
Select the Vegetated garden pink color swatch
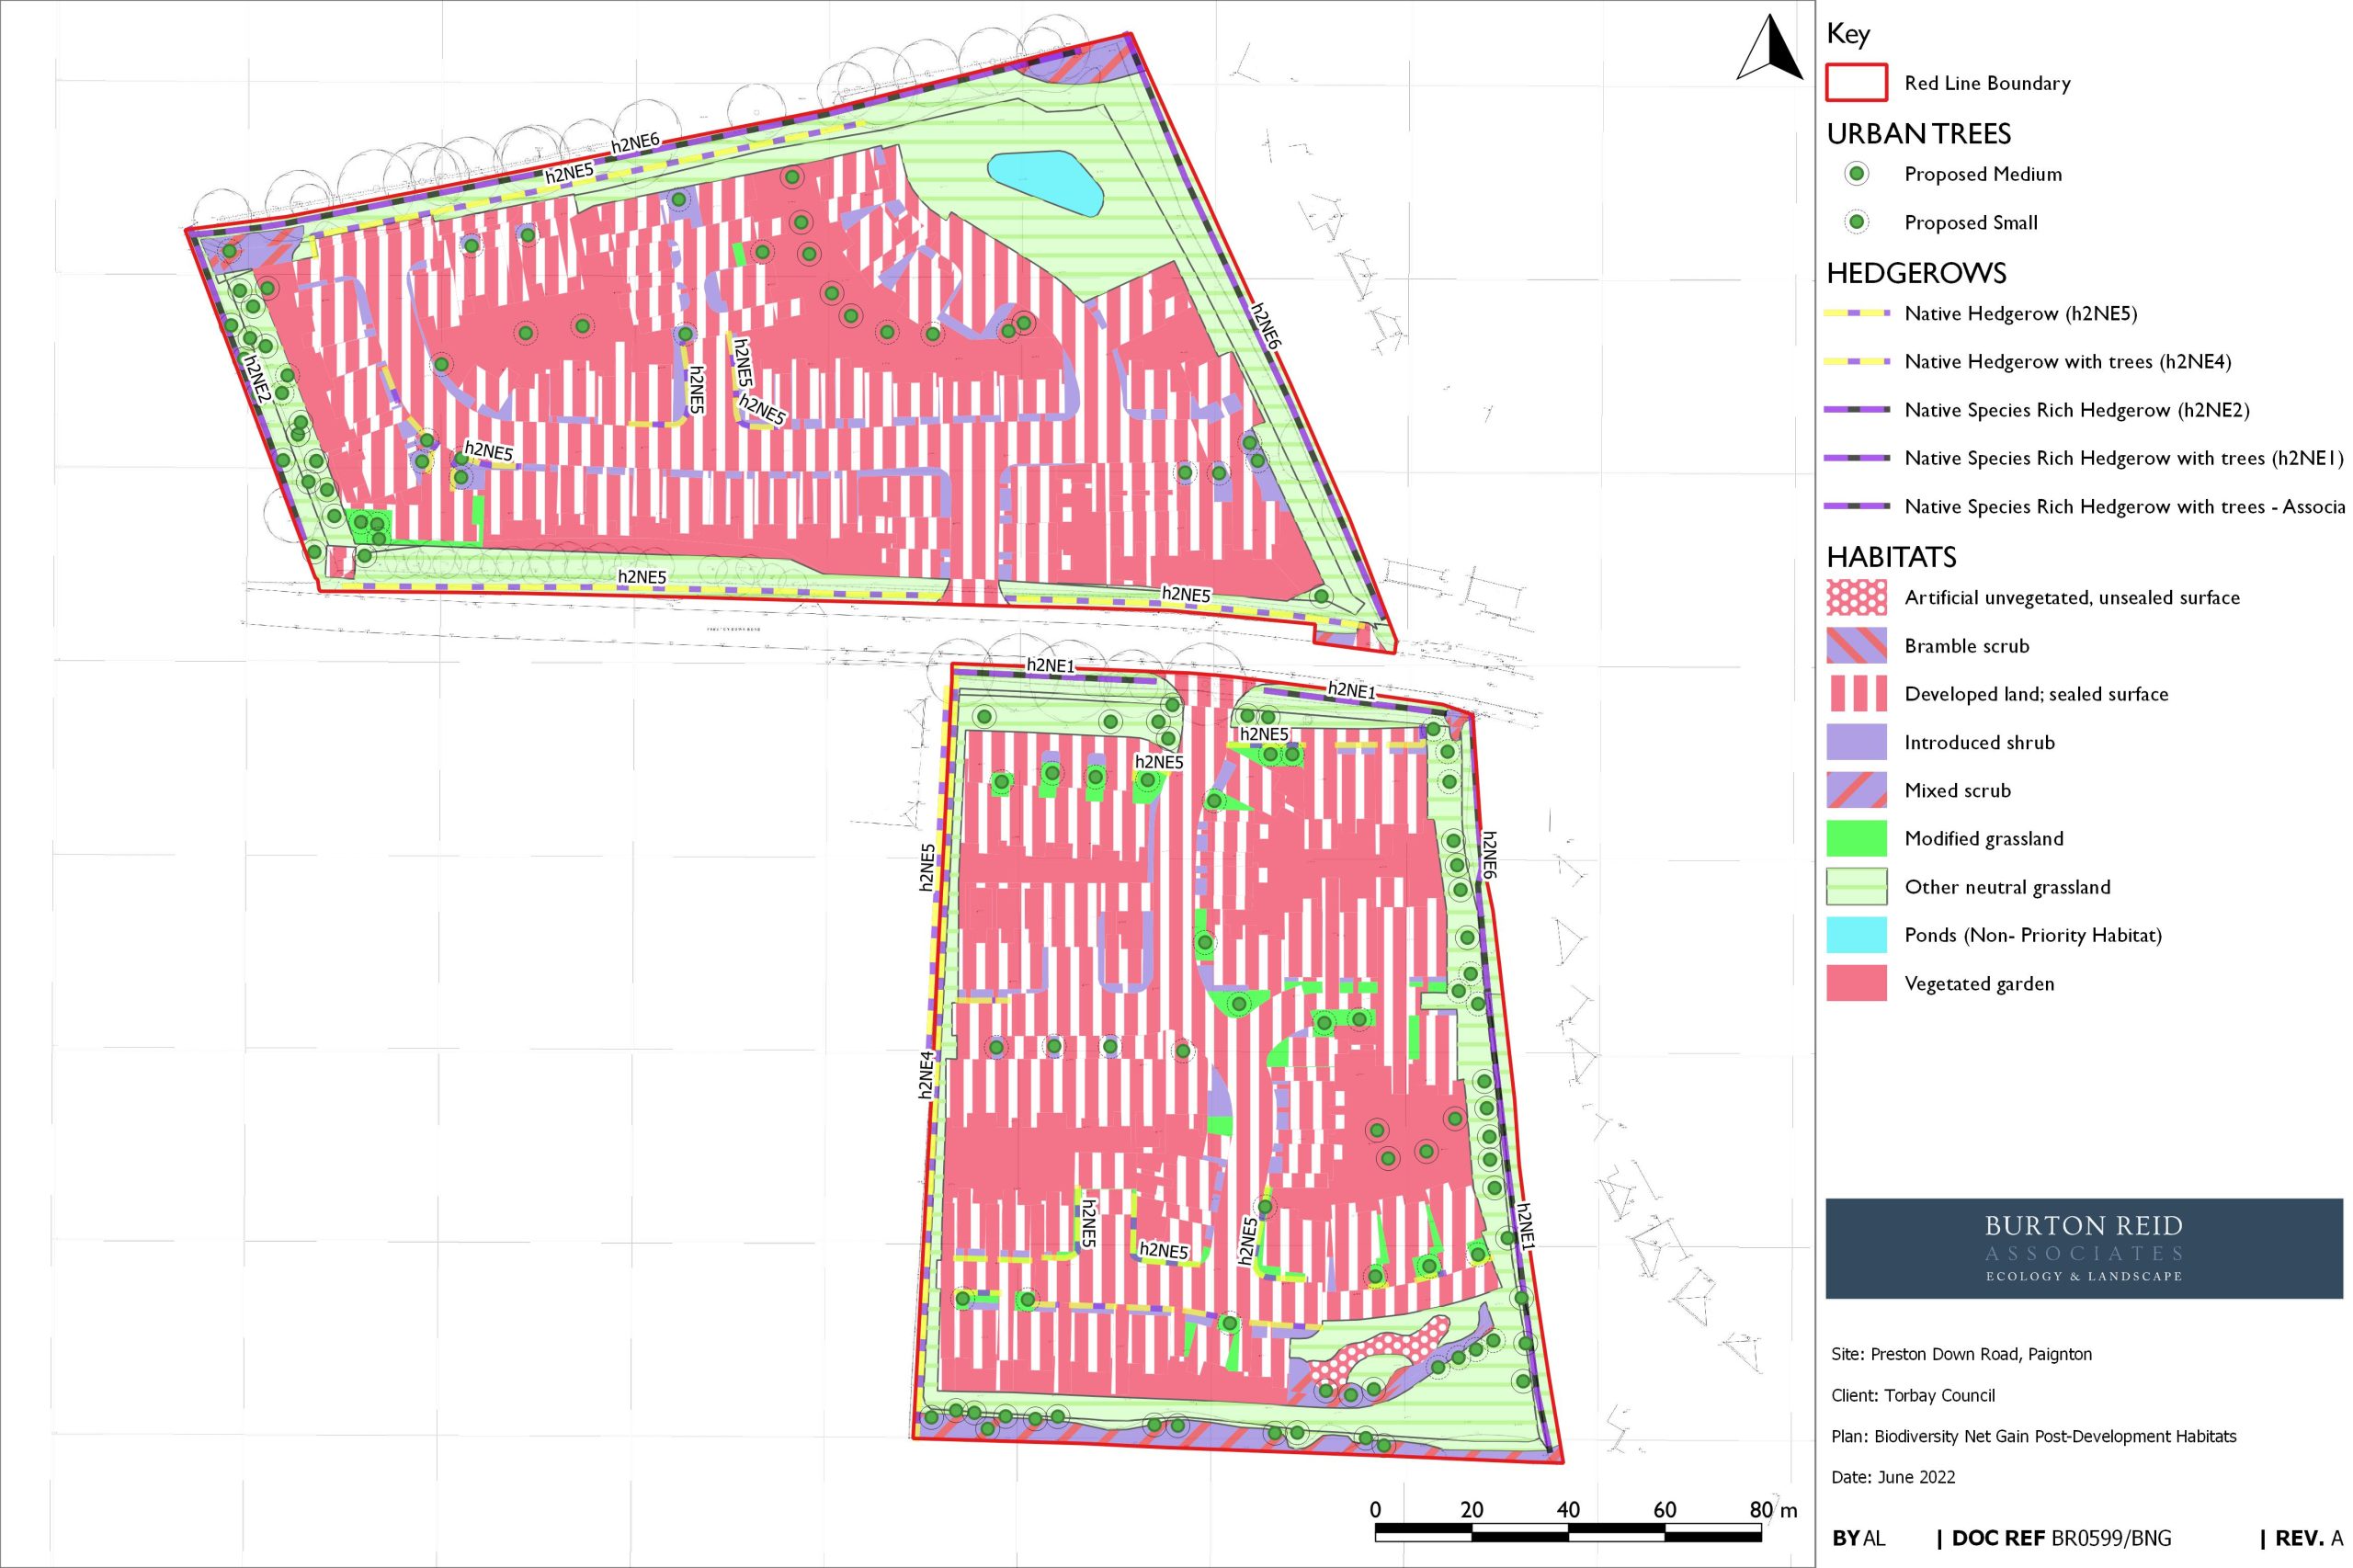tap(1855, 983)
